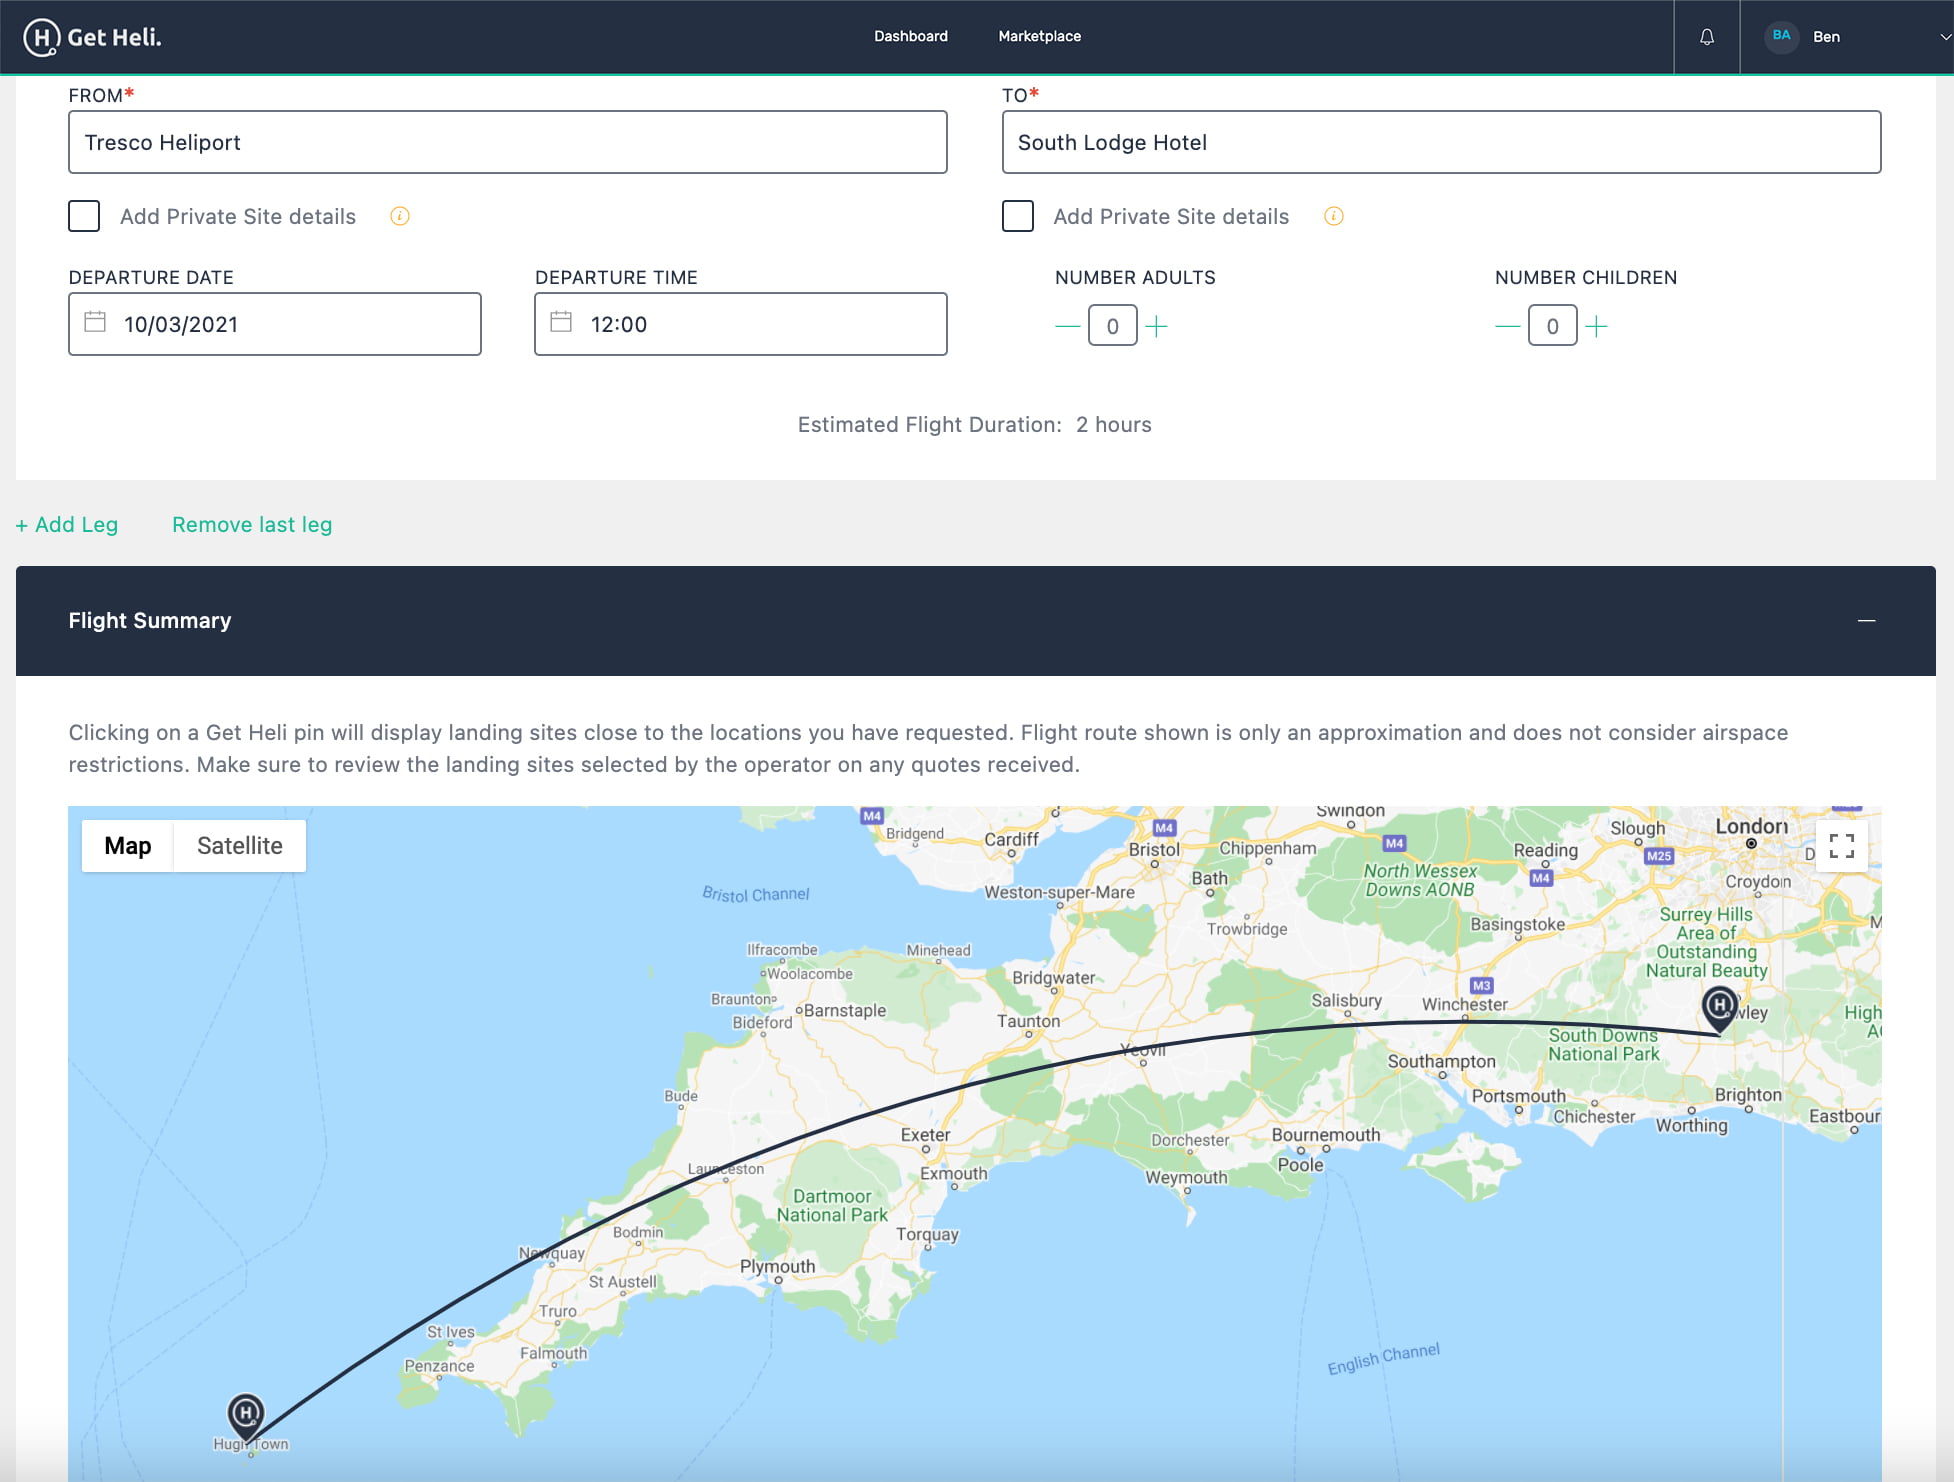Click the BA user avatar
The image size is (1954, 1482).
click(1781, 36)
